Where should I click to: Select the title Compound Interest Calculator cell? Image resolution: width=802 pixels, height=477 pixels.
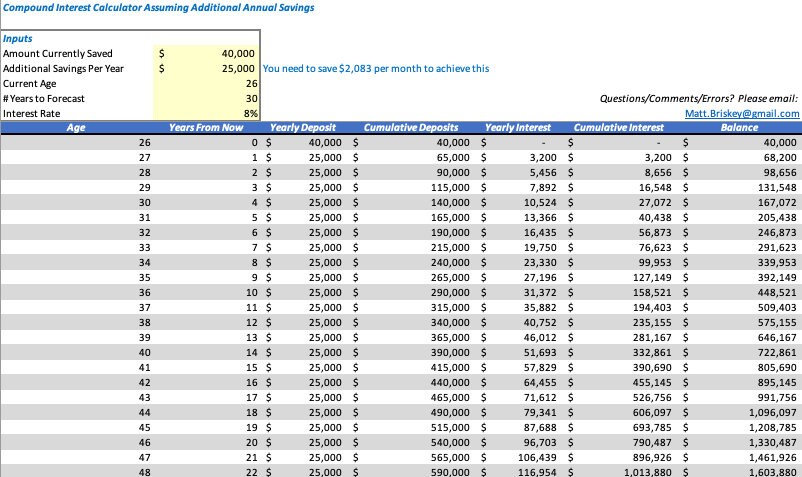click(x=159, y=8)
